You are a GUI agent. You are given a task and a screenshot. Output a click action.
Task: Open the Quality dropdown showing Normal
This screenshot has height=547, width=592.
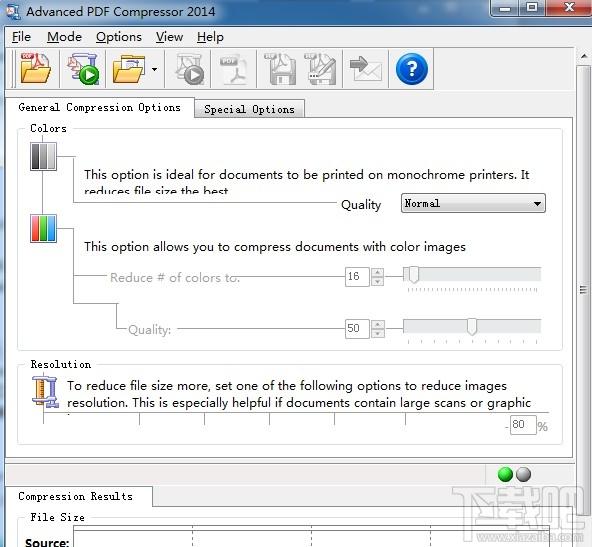(473, 203)
